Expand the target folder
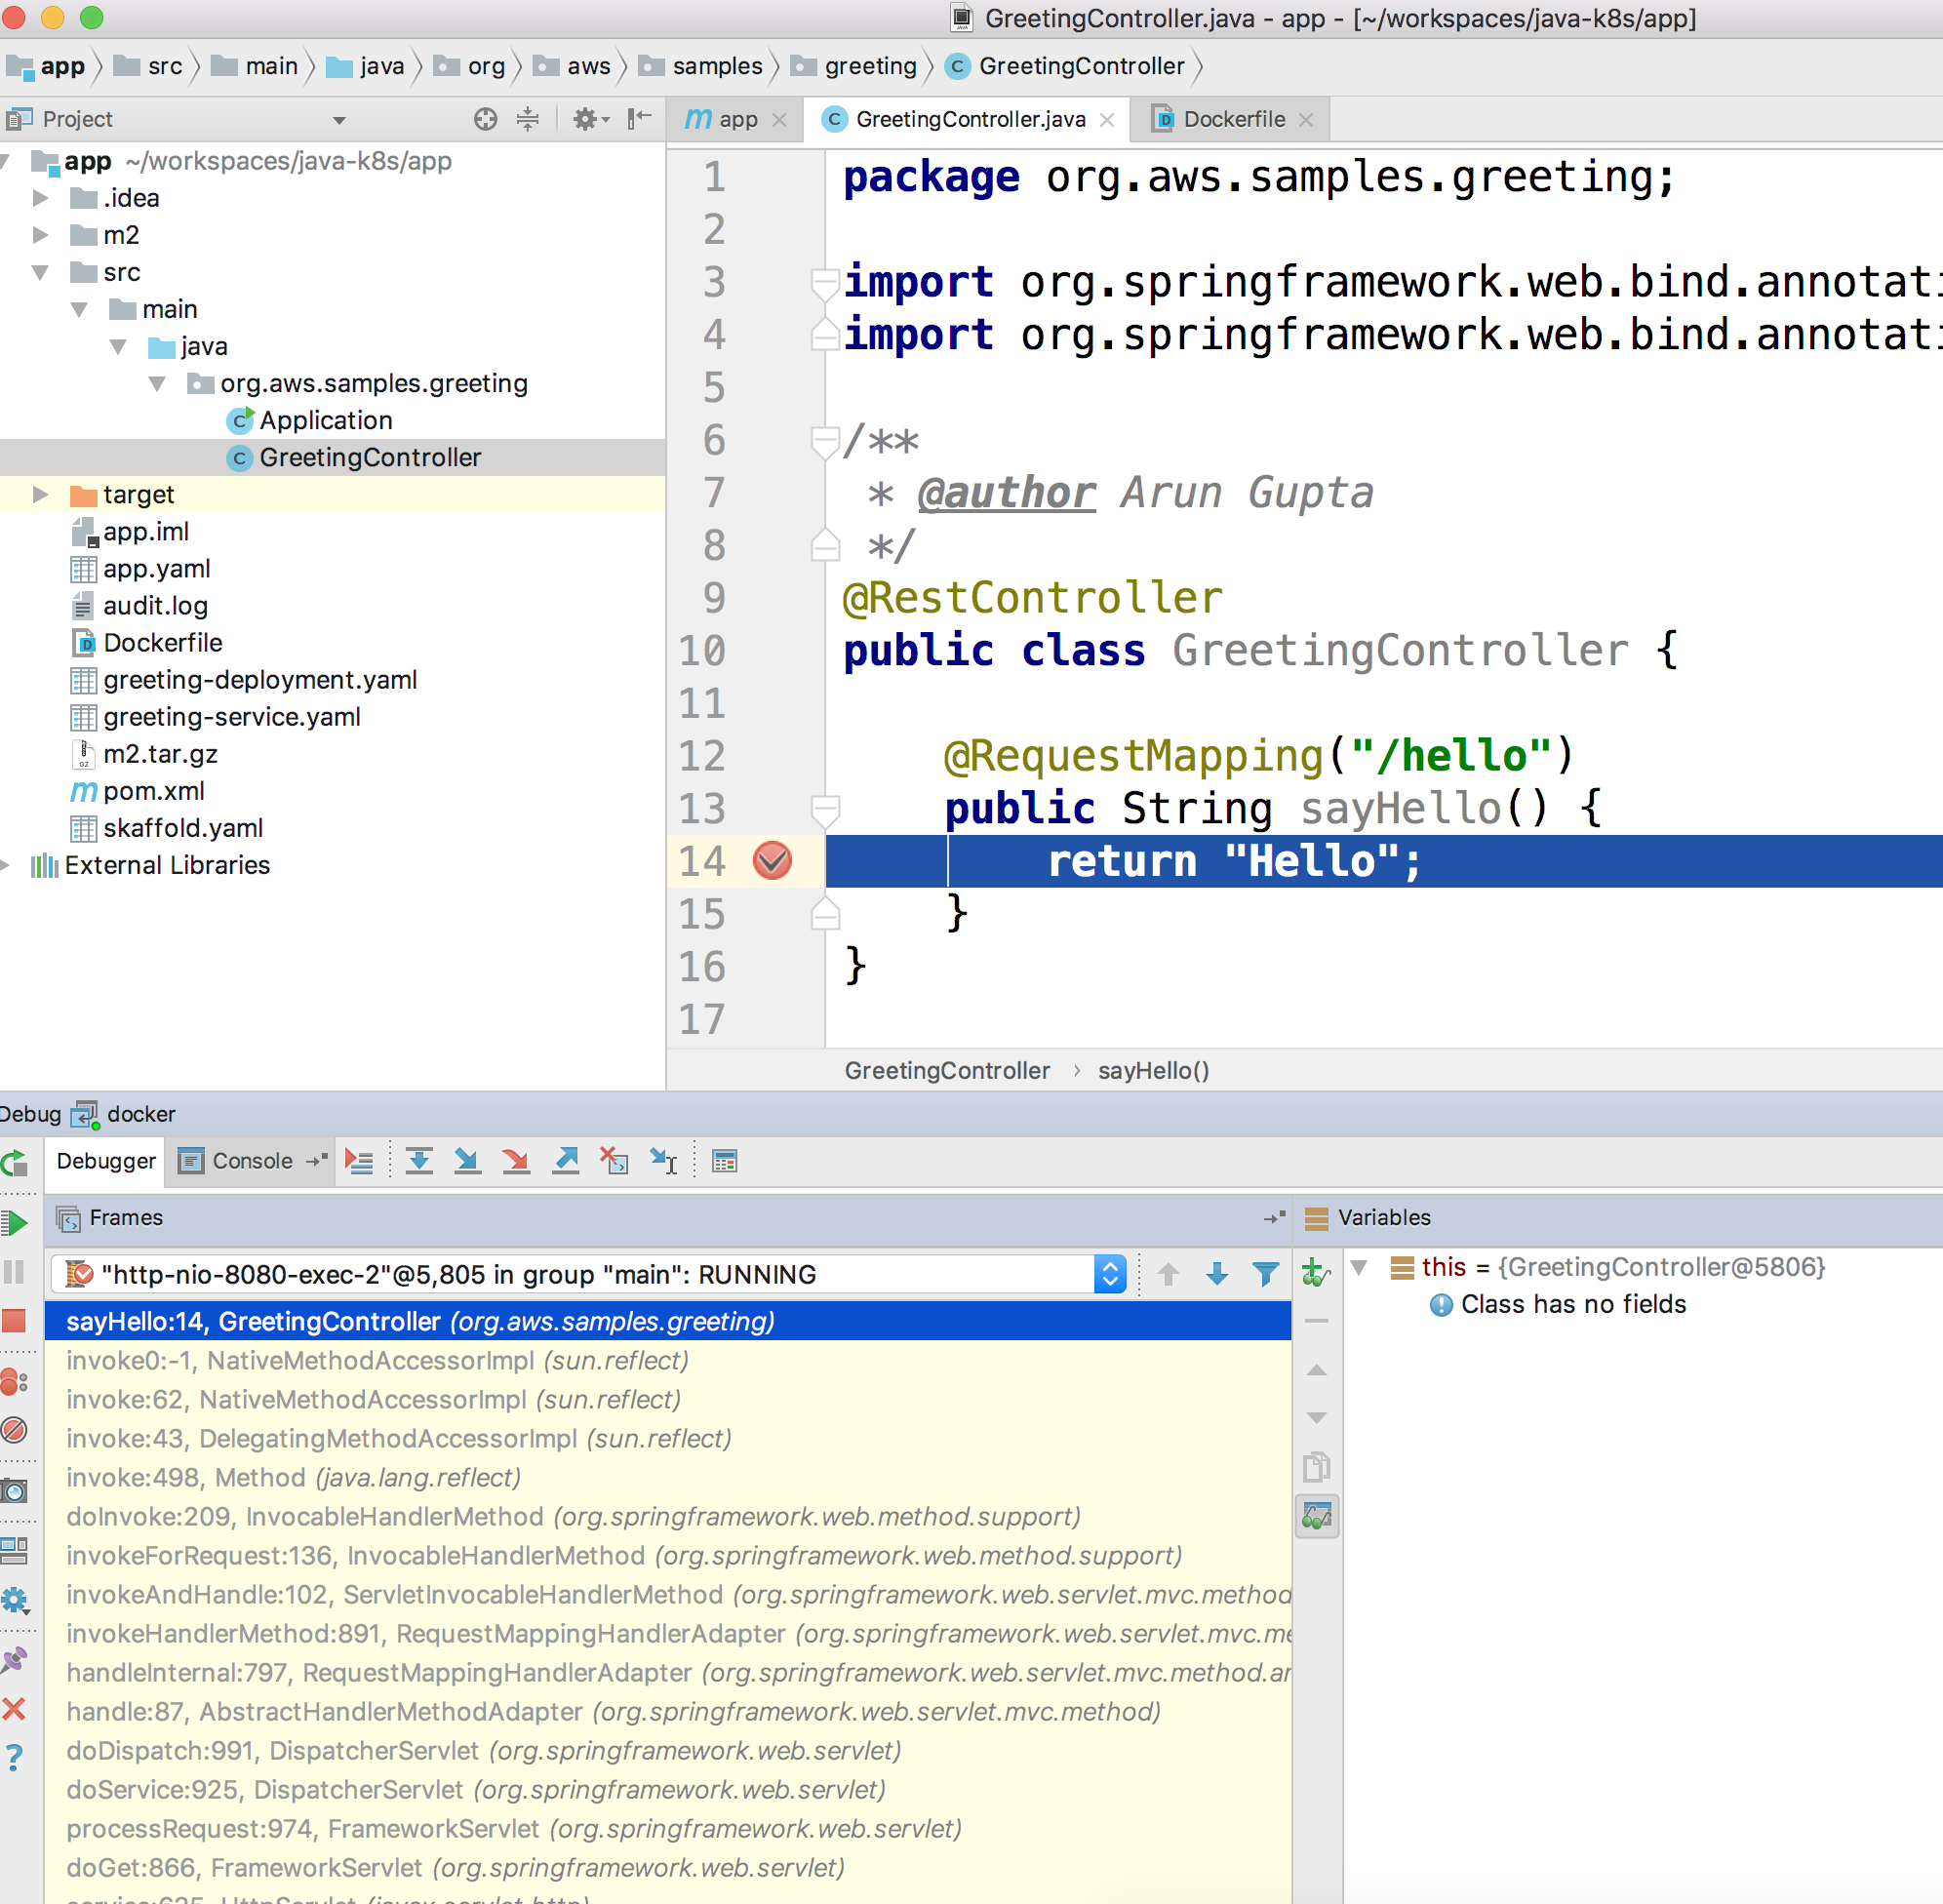This screenshot has width=1943, height=1904. [x=41, y=494]
